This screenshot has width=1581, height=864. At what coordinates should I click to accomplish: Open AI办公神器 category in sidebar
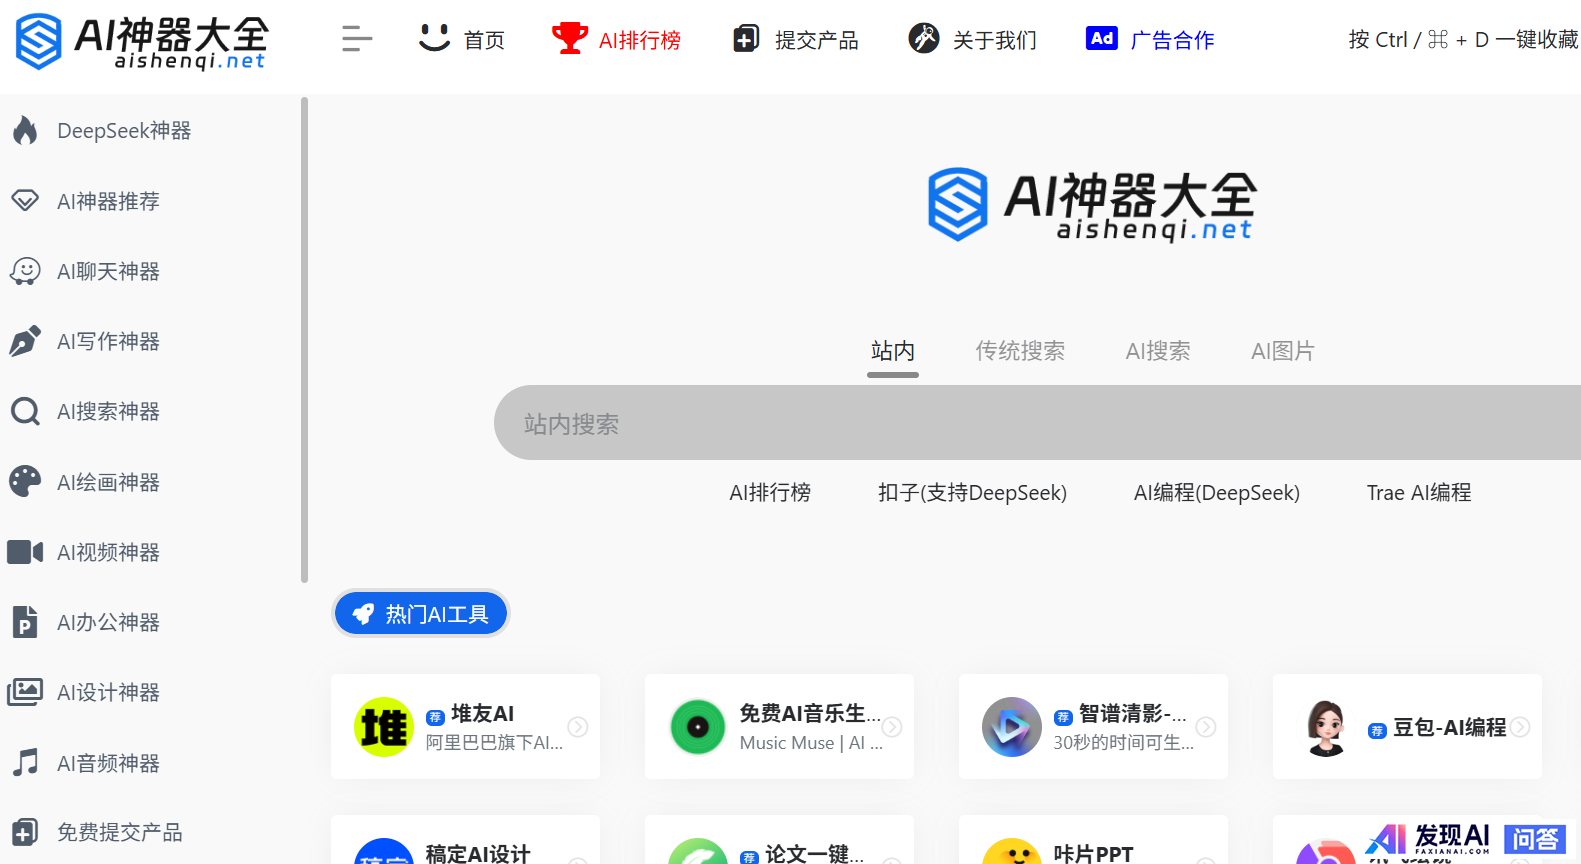(x=108, y=622)
